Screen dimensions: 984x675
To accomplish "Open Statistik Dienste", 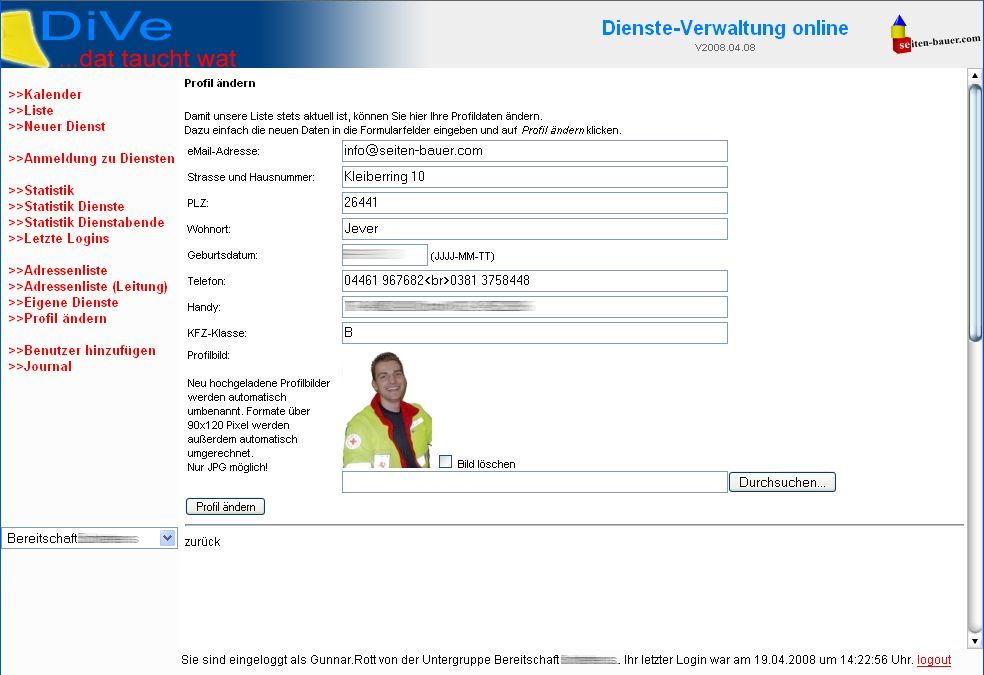I will click(66, 206).
